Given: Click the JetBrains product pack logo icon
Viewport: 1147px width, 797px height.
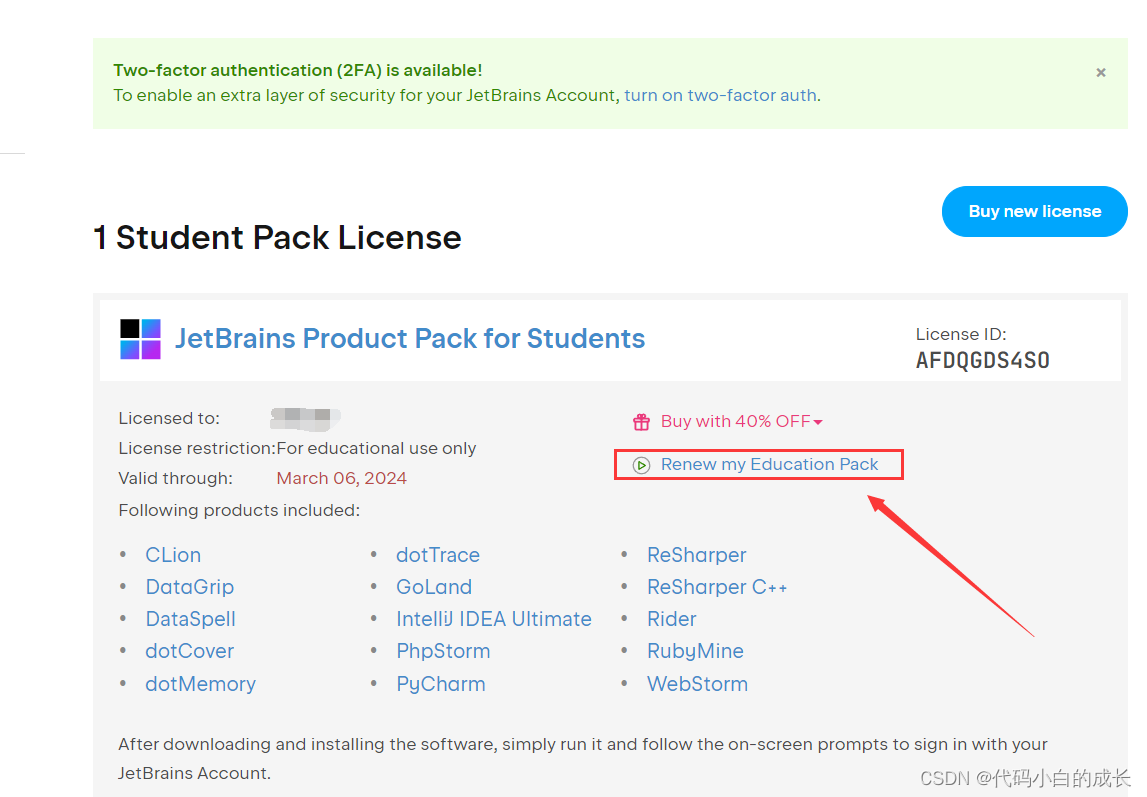Looking at the screenshot, I should [x=140, y=339].
